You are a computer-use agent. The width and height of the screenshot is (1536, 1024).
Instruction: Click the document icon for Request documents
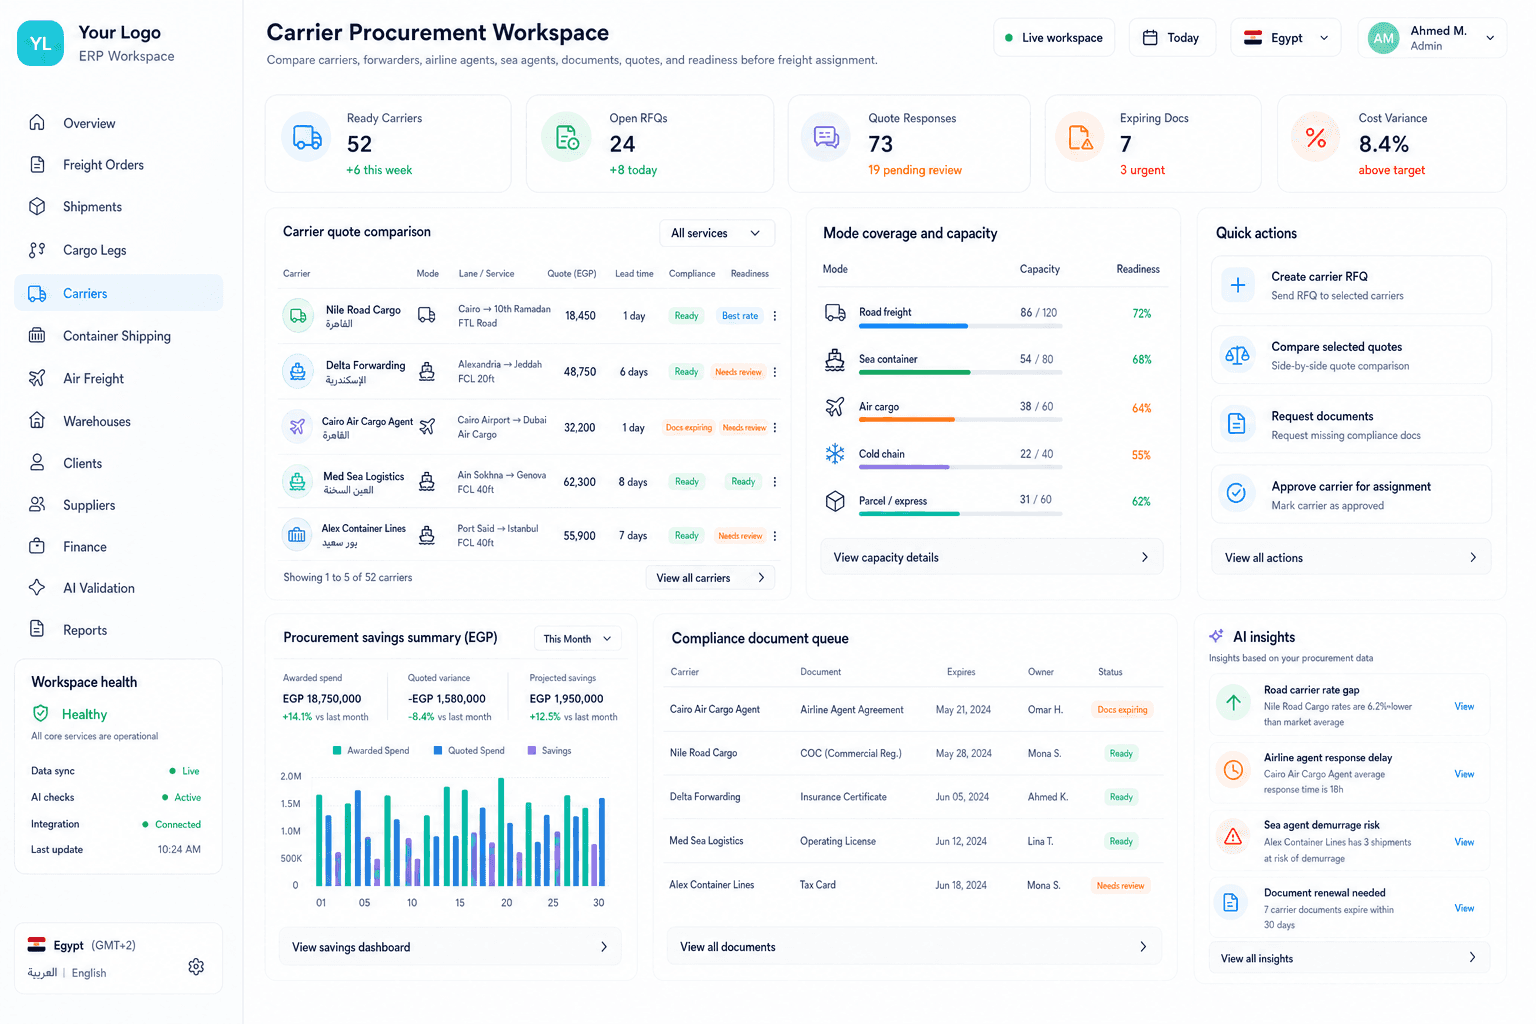click(1237, 424)
